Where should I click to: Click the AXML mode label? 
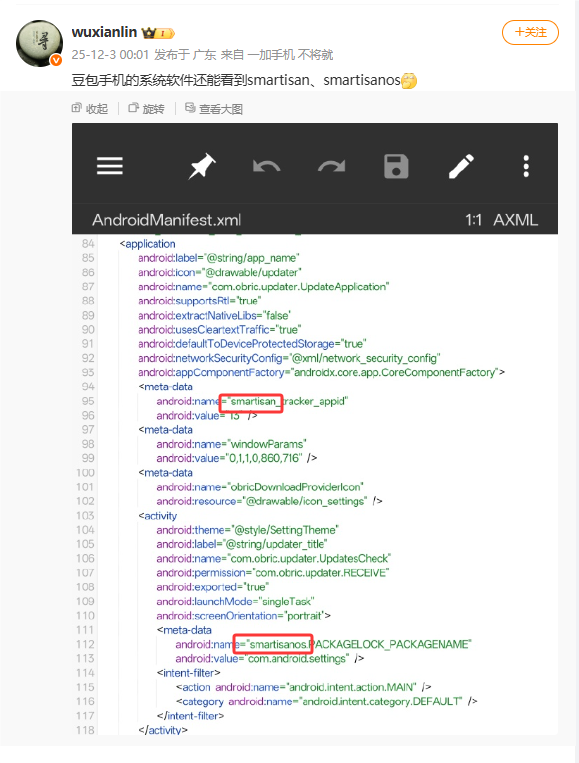[x=516, y=220]
